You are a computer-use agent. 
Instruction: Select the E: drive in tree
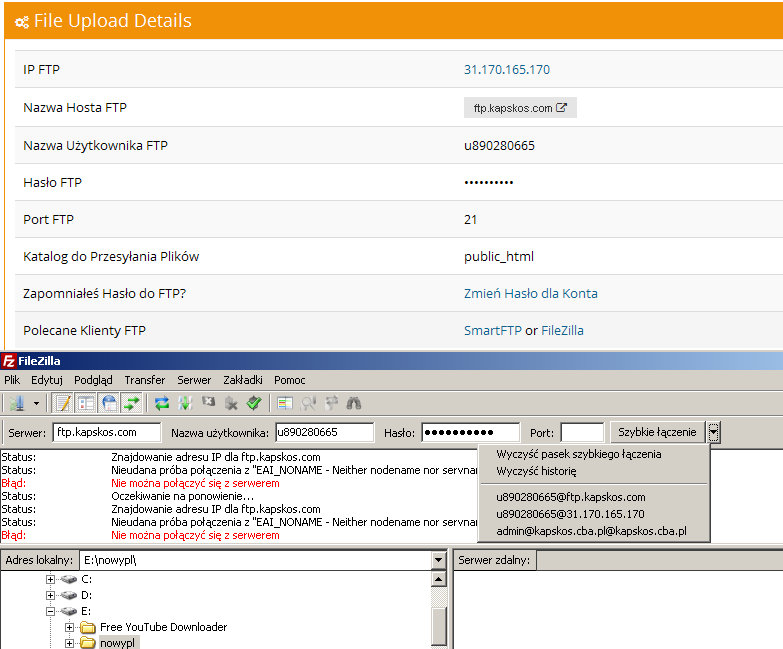pos(86,611)
